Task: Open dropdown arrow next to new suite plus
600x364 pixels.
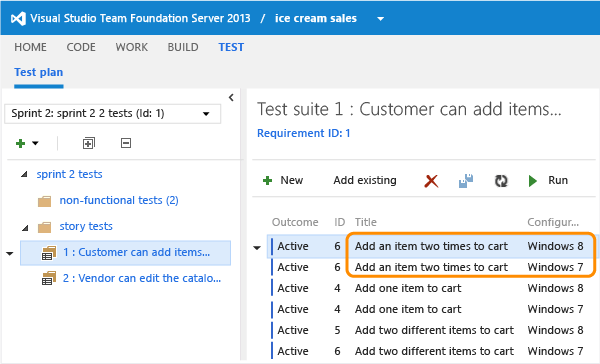Action: pos(35,144)
